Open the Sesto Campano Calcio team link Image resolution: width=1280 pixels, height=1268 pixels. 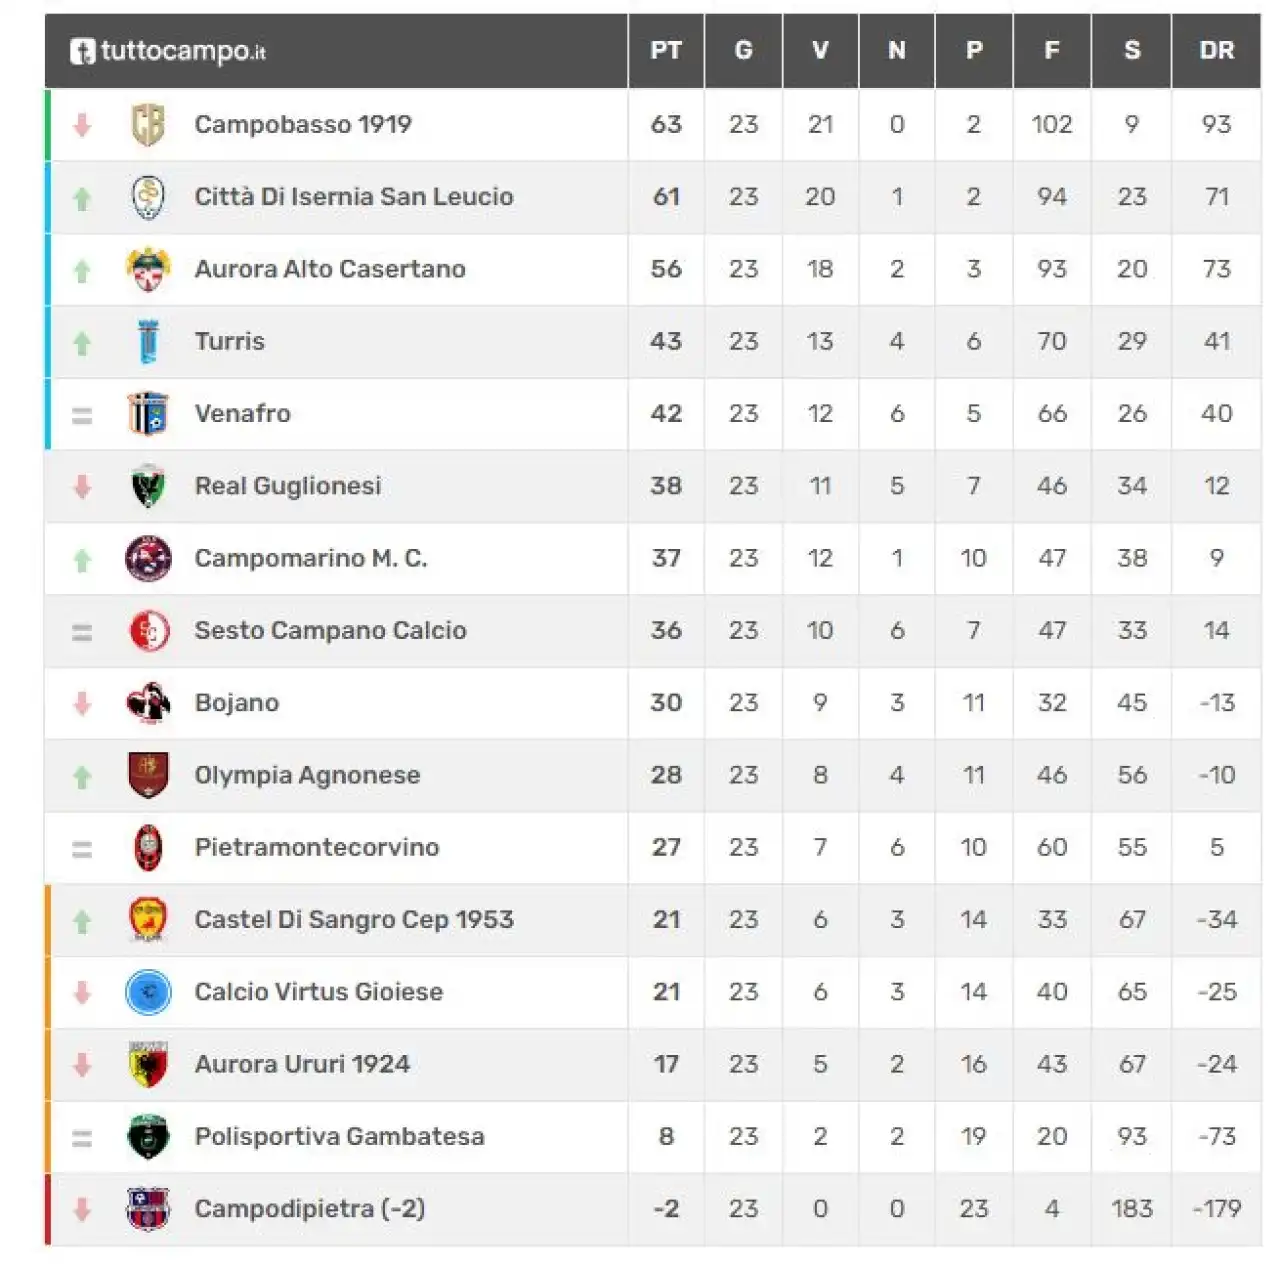330,630
